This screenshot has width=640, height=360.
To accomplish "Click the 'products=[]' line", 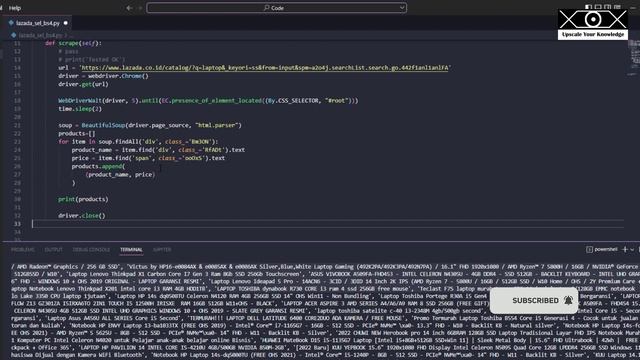I will click(77, 133).
